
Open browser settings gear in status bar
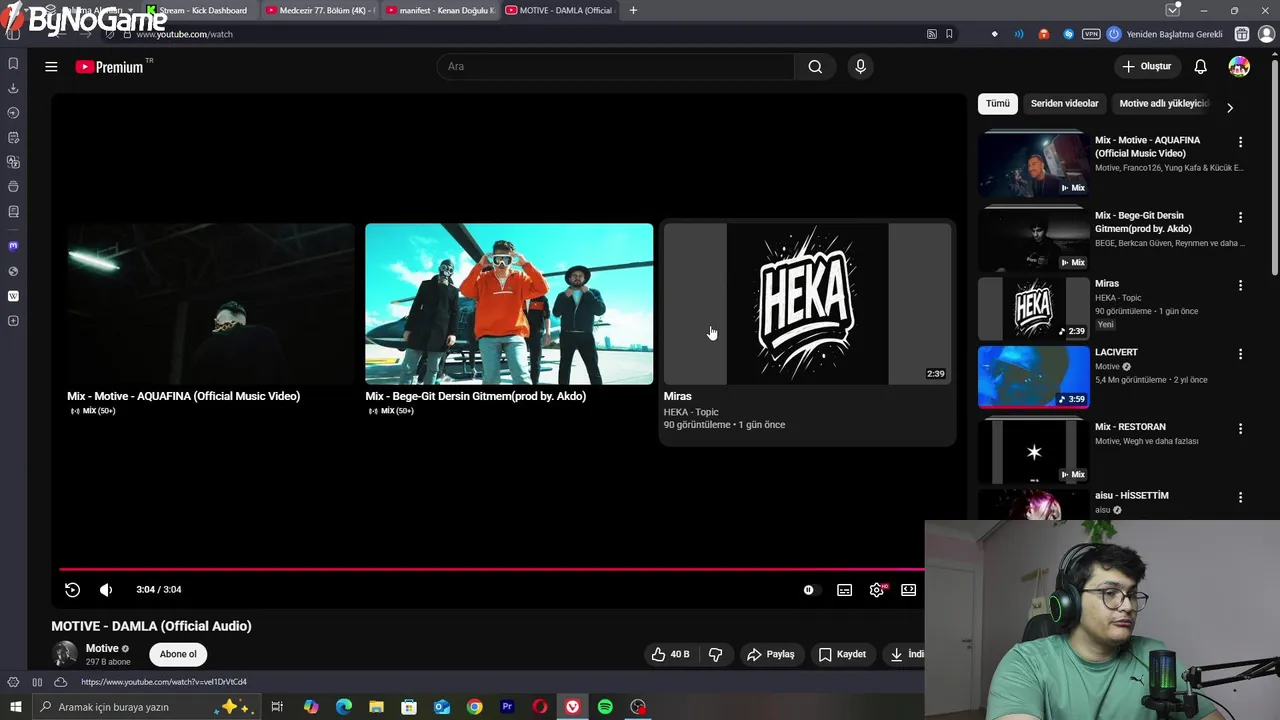[x=13, y=682]
